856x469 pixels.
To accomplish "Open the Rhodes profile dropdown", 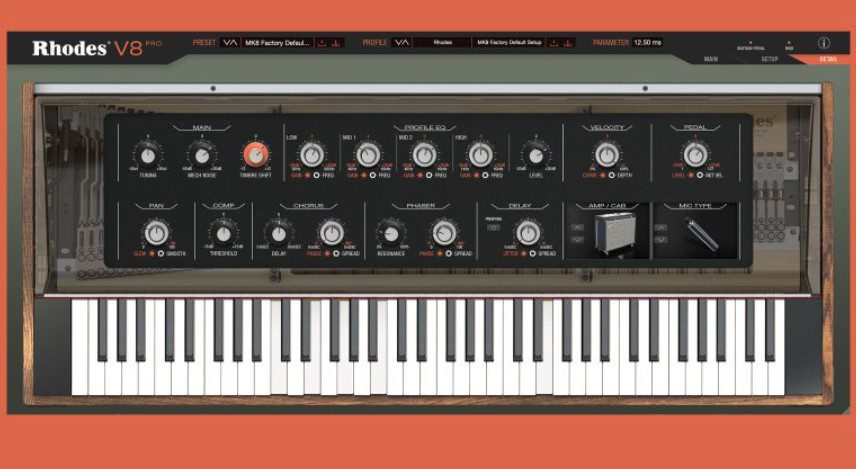I will point(442,43).
